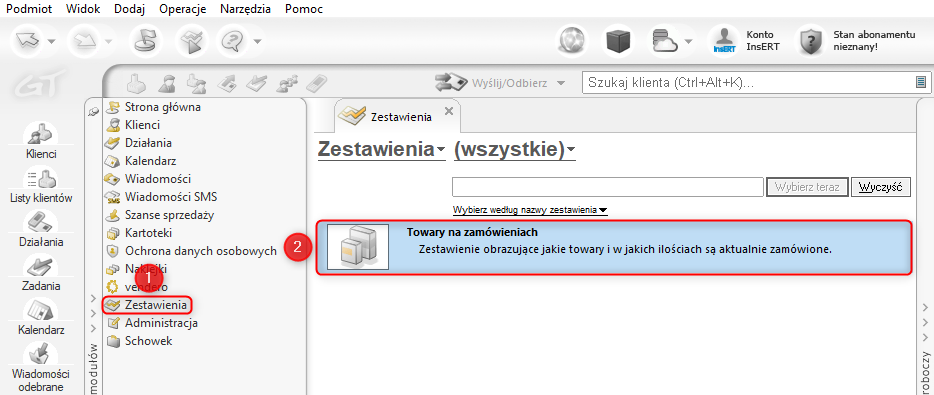
Task: Click the Wyślij/Odbierz send-receive icon
Action: point(450,83)
